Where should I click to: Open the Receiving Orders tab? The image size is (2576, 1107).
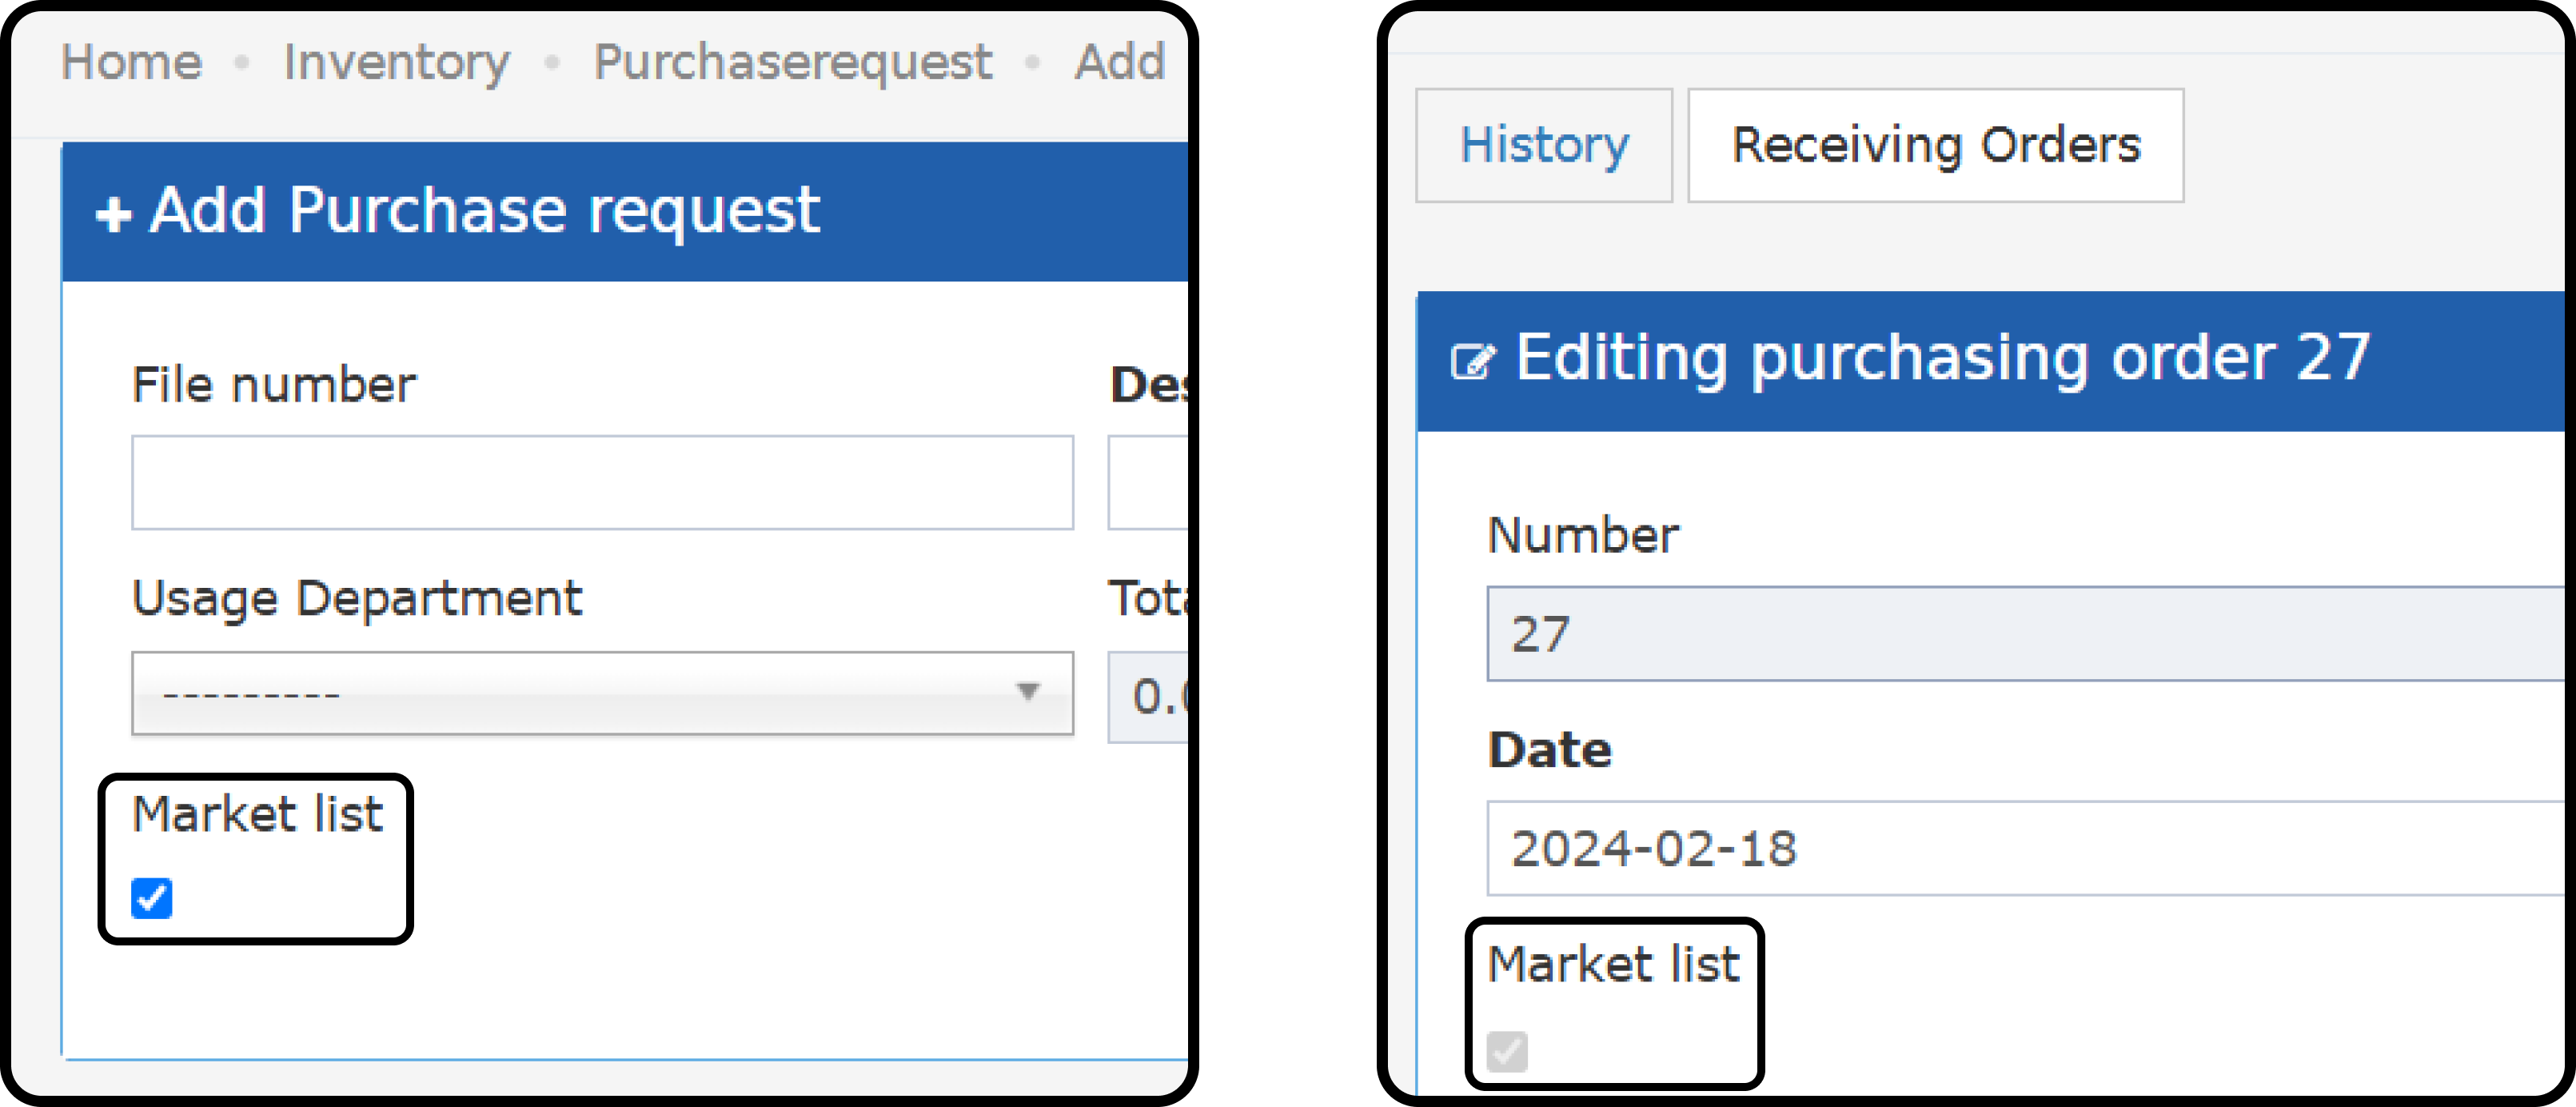point(1935,145)
